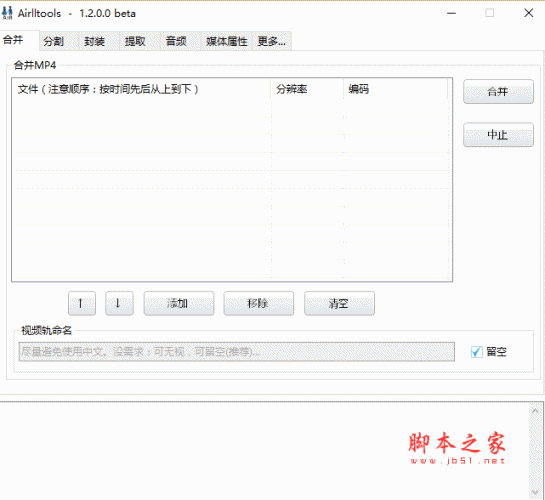Move selected file up with ↑ button
This screenshot has width=545, height=500.
(x=82, y=303)
